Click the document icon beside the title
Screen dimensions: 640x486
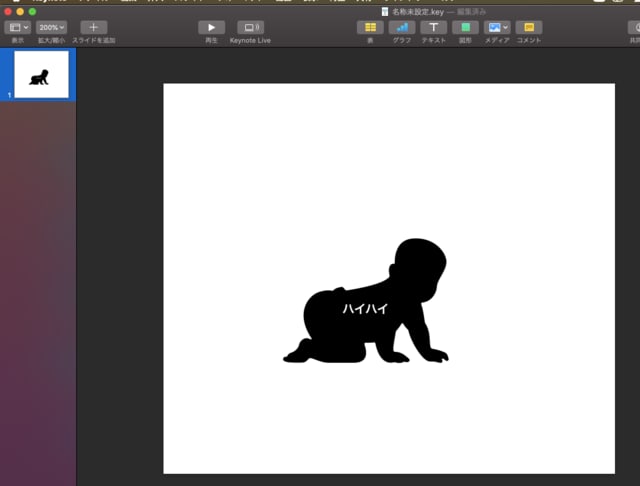click(386, 11)
